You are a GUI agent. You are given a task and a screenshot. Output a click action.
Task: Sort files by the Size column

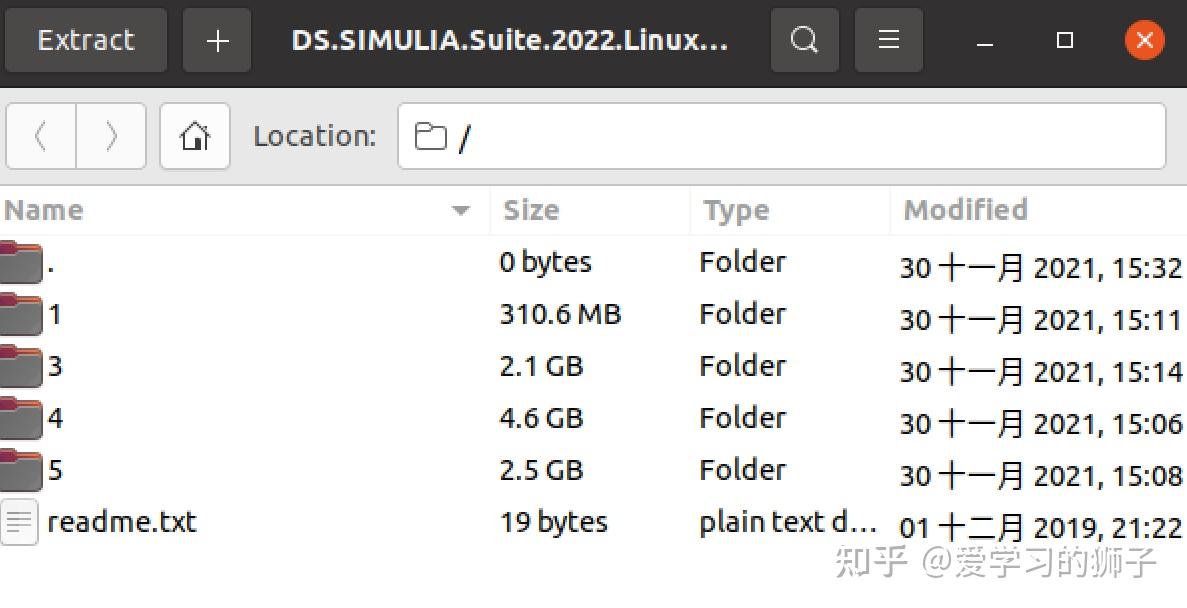530,210
